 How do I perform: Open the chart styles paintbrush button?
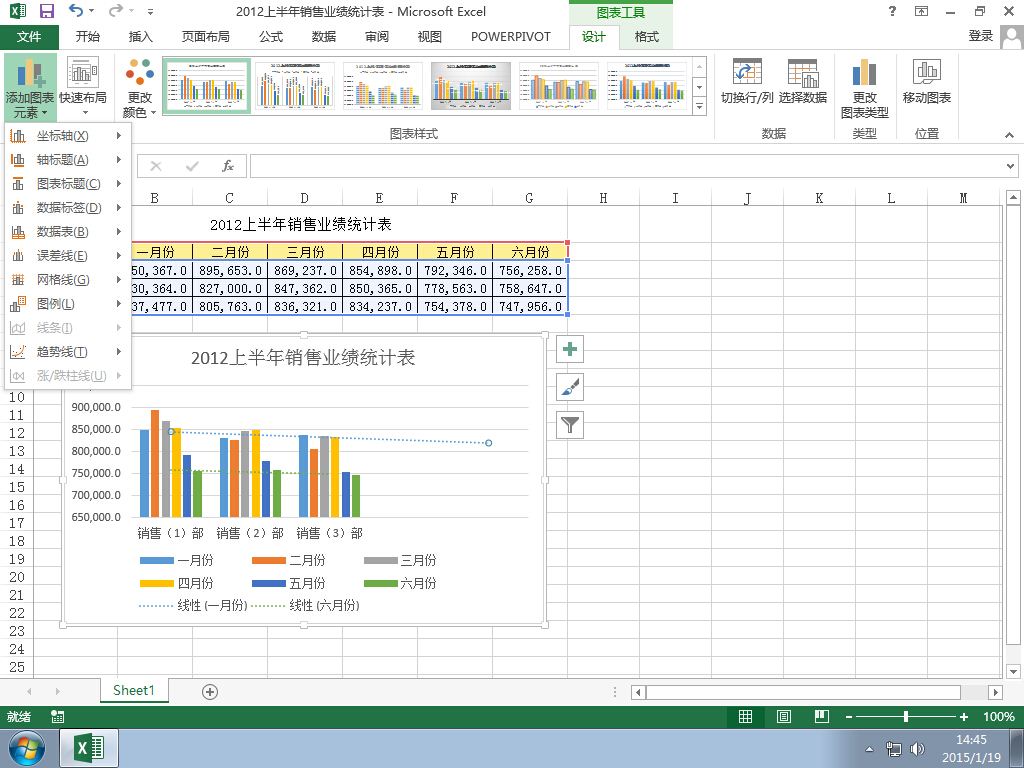tap(569, 387)
